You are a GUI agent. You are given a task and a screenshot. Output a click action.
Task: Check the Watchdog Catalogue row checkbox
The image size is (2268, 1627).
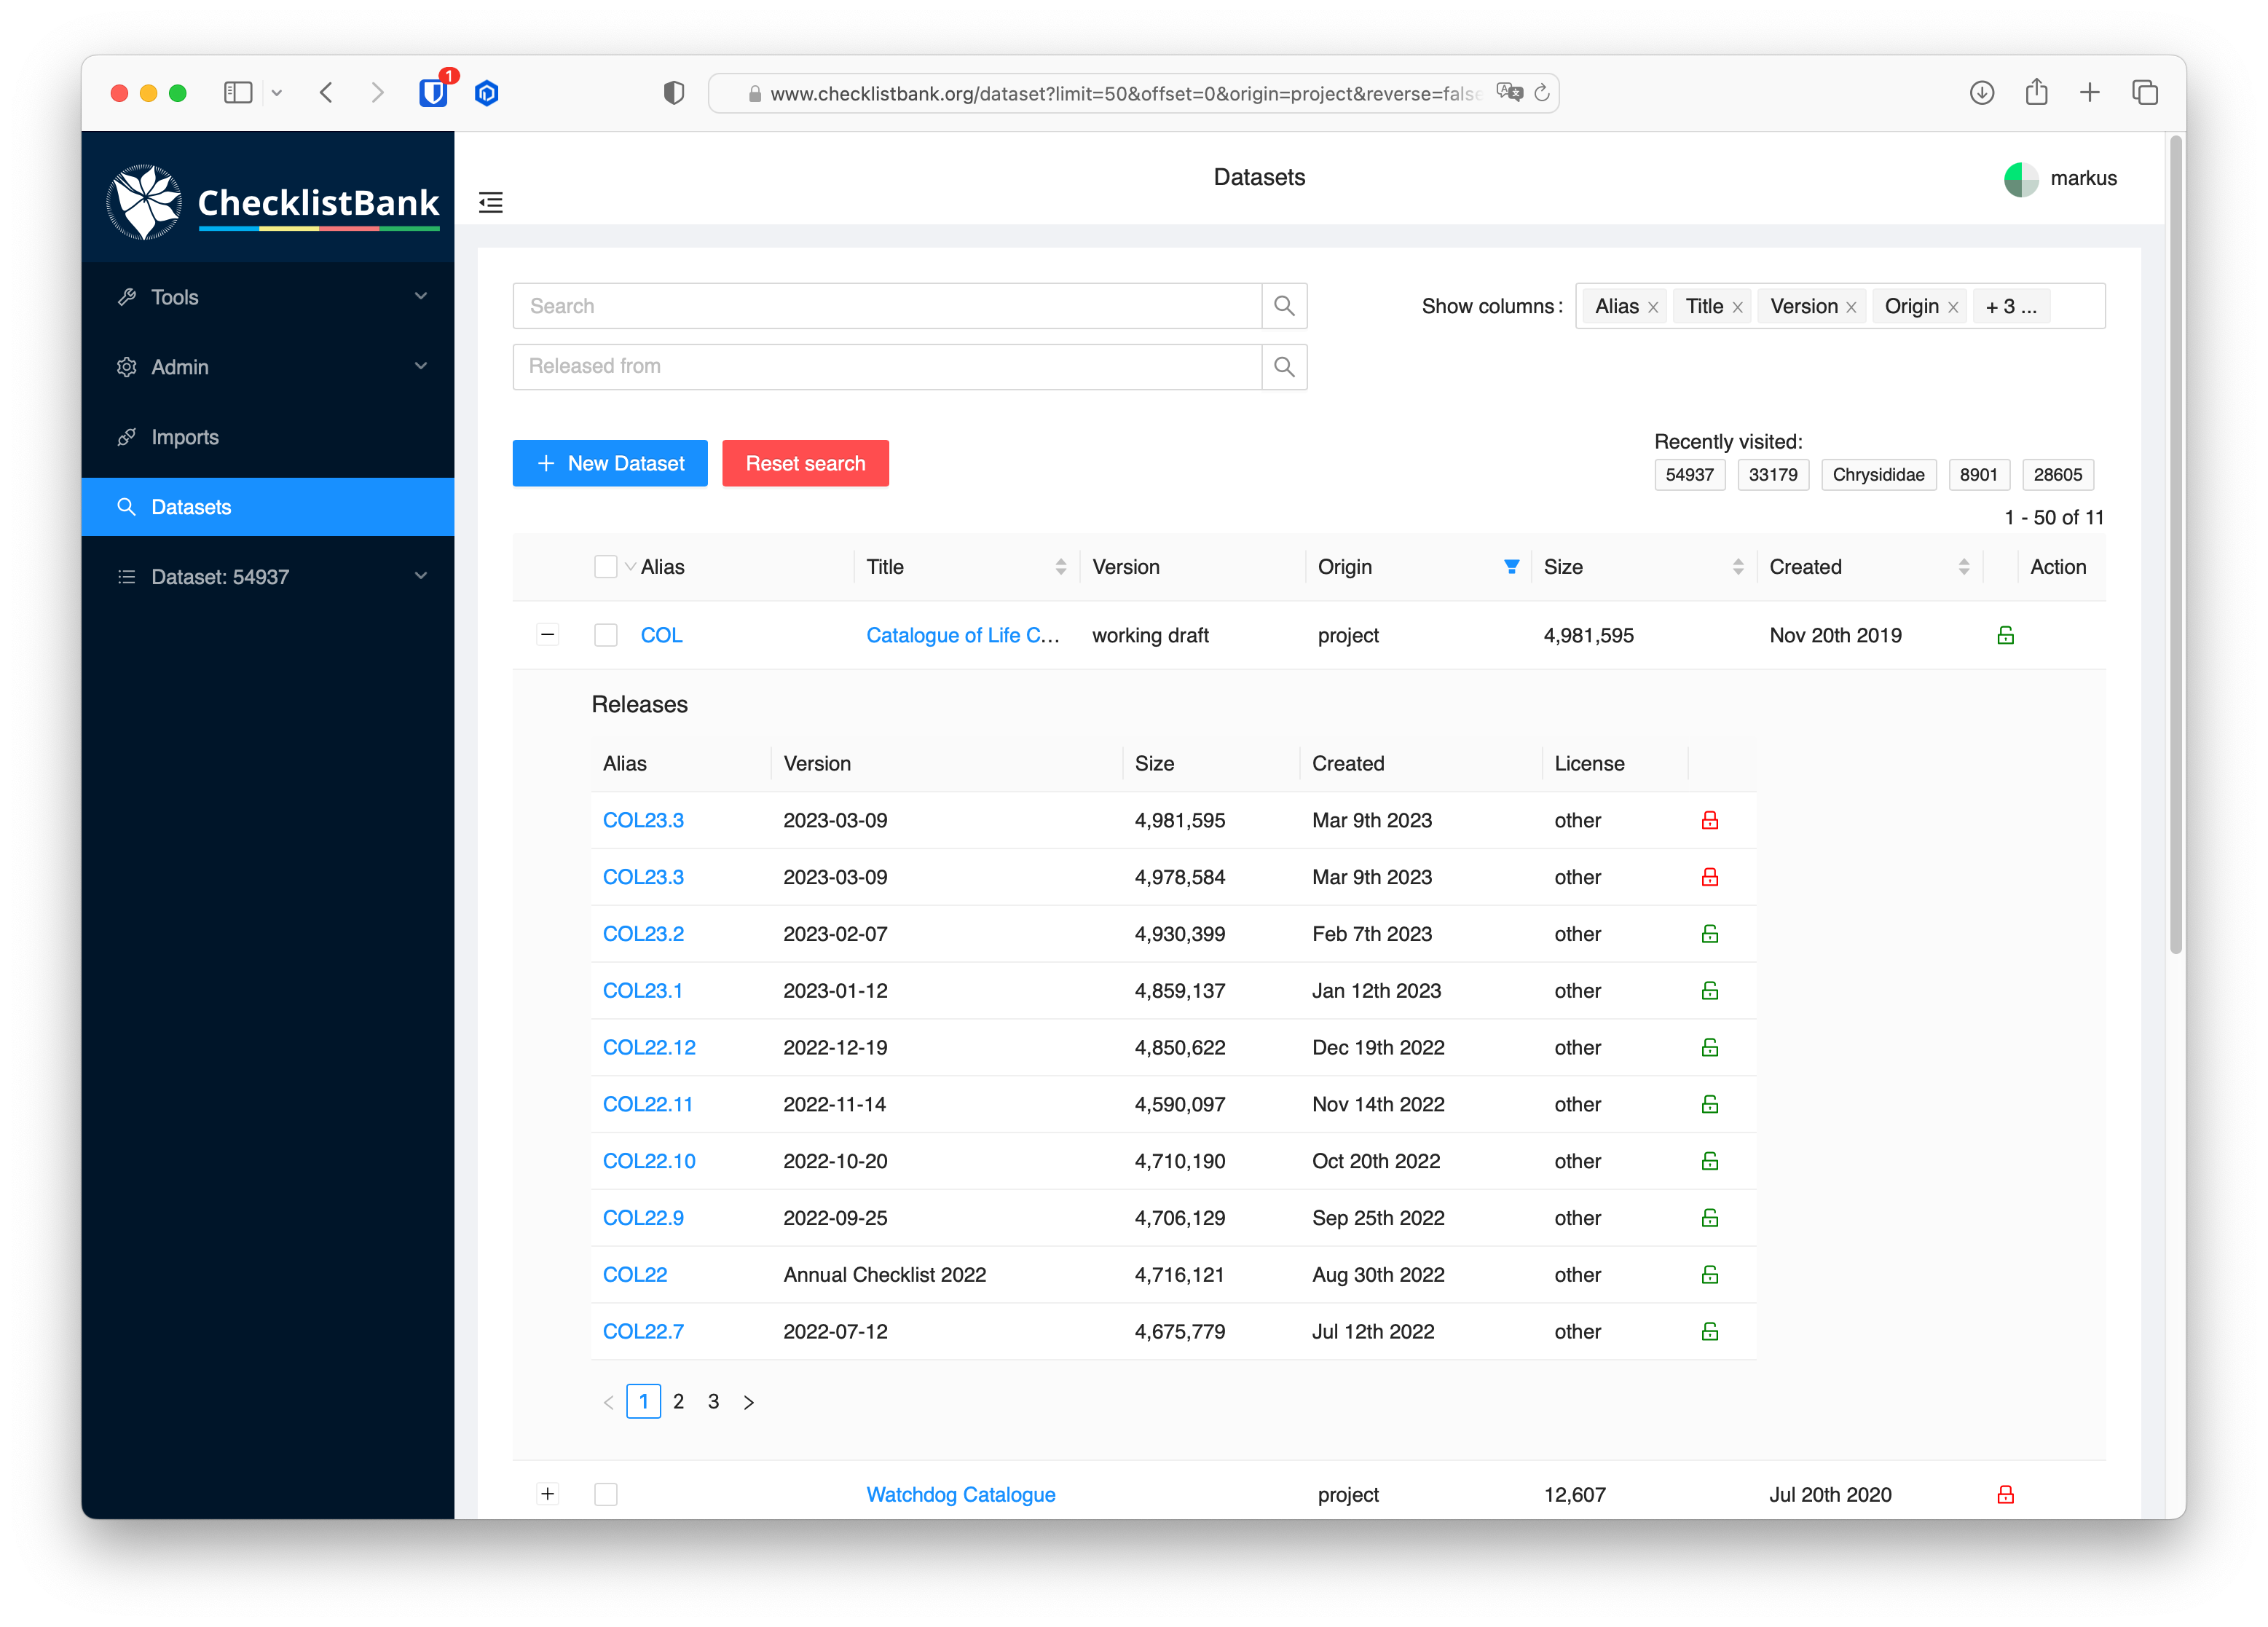(606, 1494)
